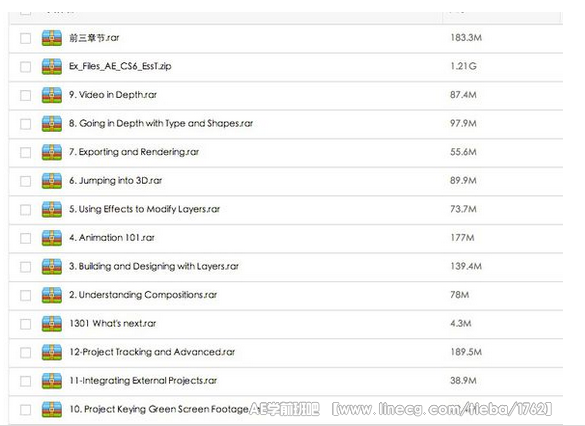The width and height of the screenshot is (585, 426).
Task: Open 6. Jumping into 3D.rar
Action: pyautogui.click(x=116, y=181)
